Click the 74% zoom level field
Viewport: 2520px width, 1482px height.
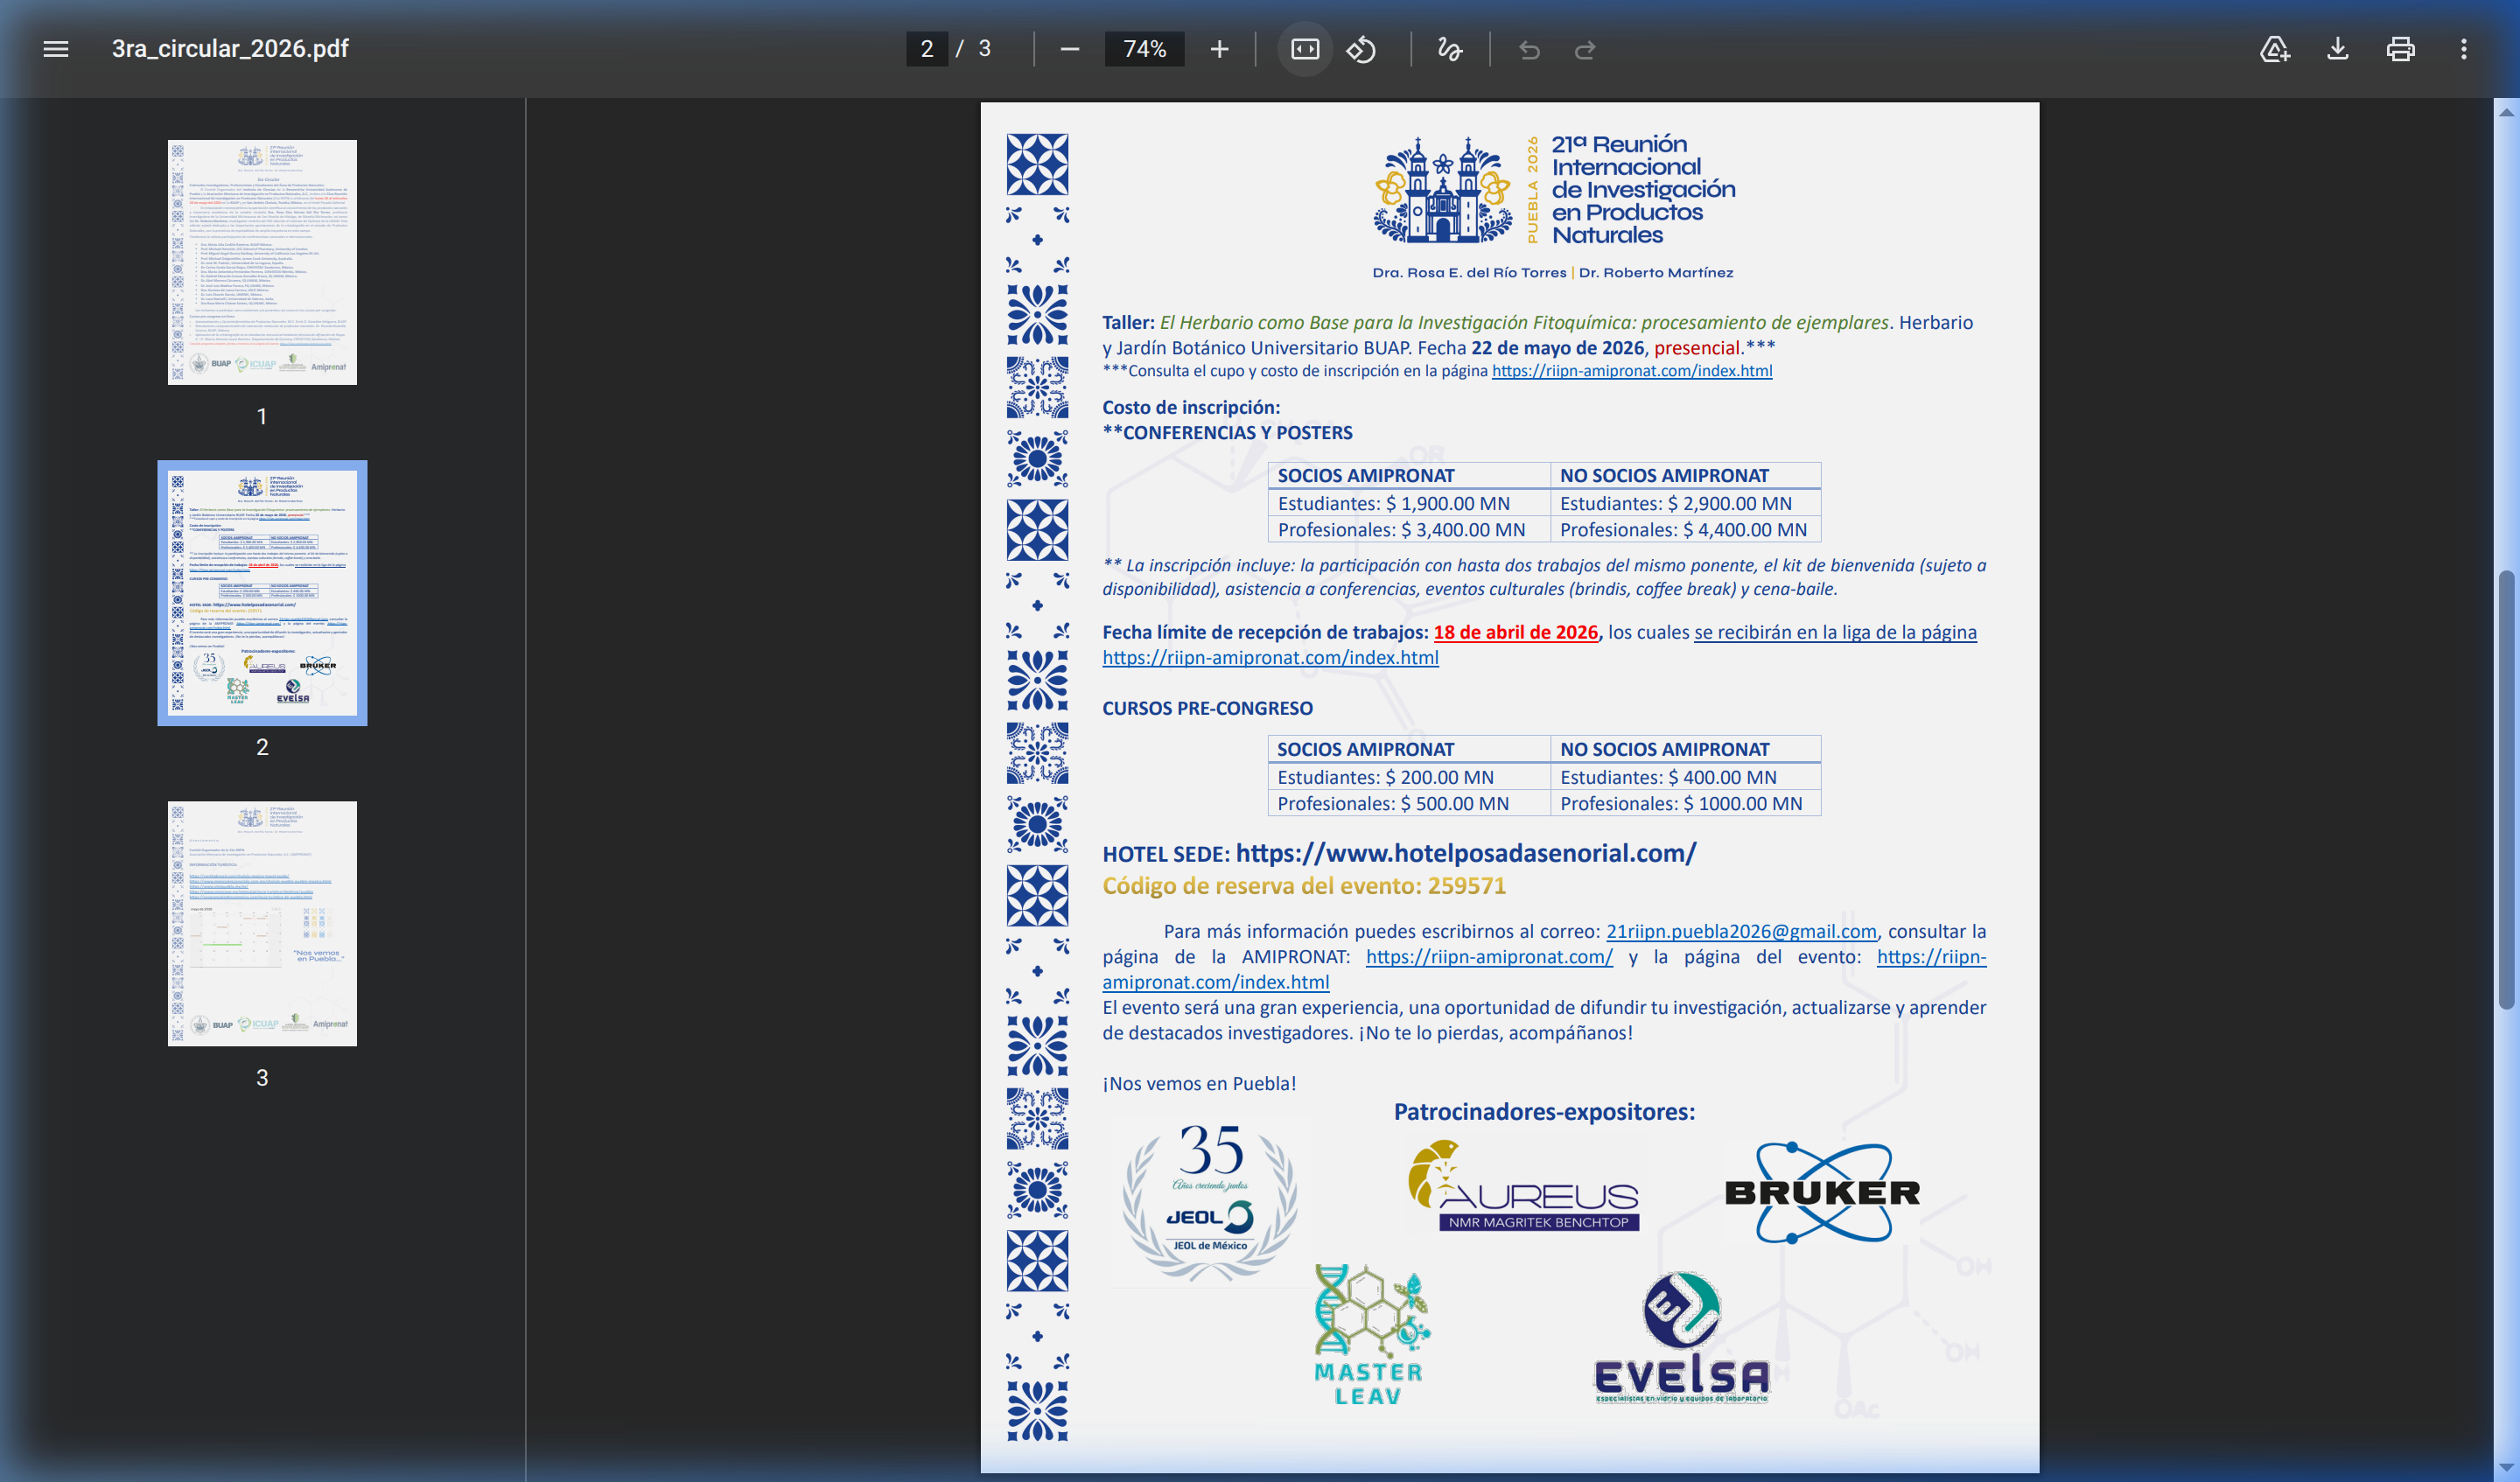(x=1144, y=49)
